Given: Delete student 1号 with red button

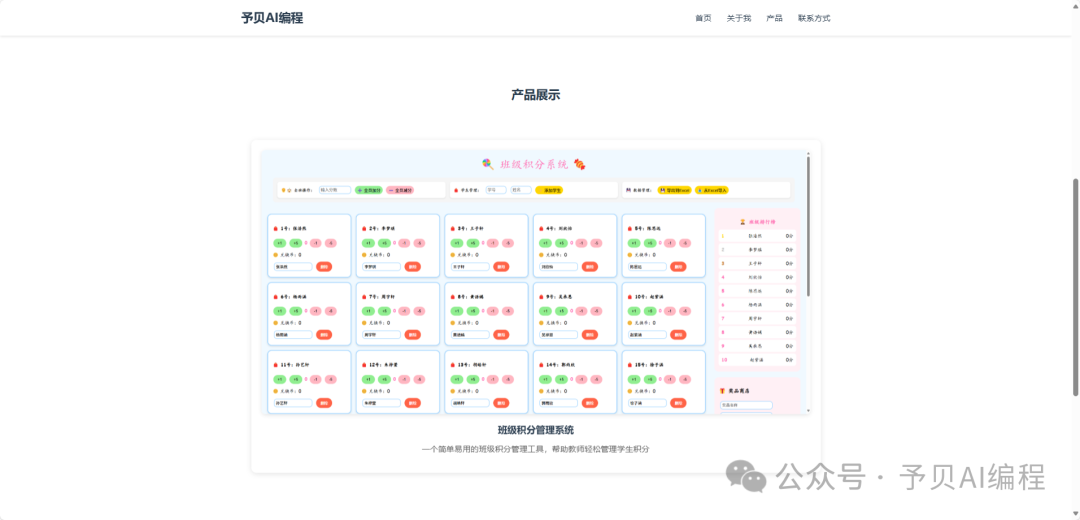Looking at the screenshot, I should coord(324,267).
